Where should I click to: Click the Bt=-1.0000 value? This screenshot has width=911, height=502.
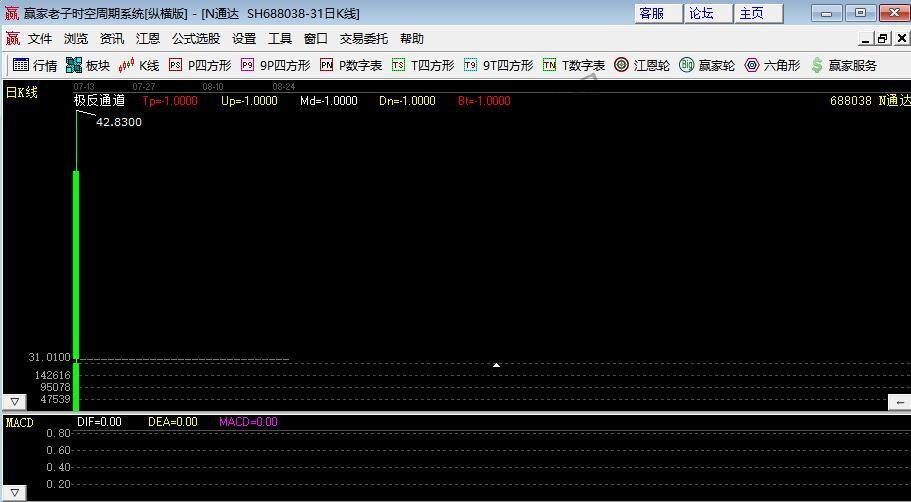pyautogui.click(x=484, y=101)
